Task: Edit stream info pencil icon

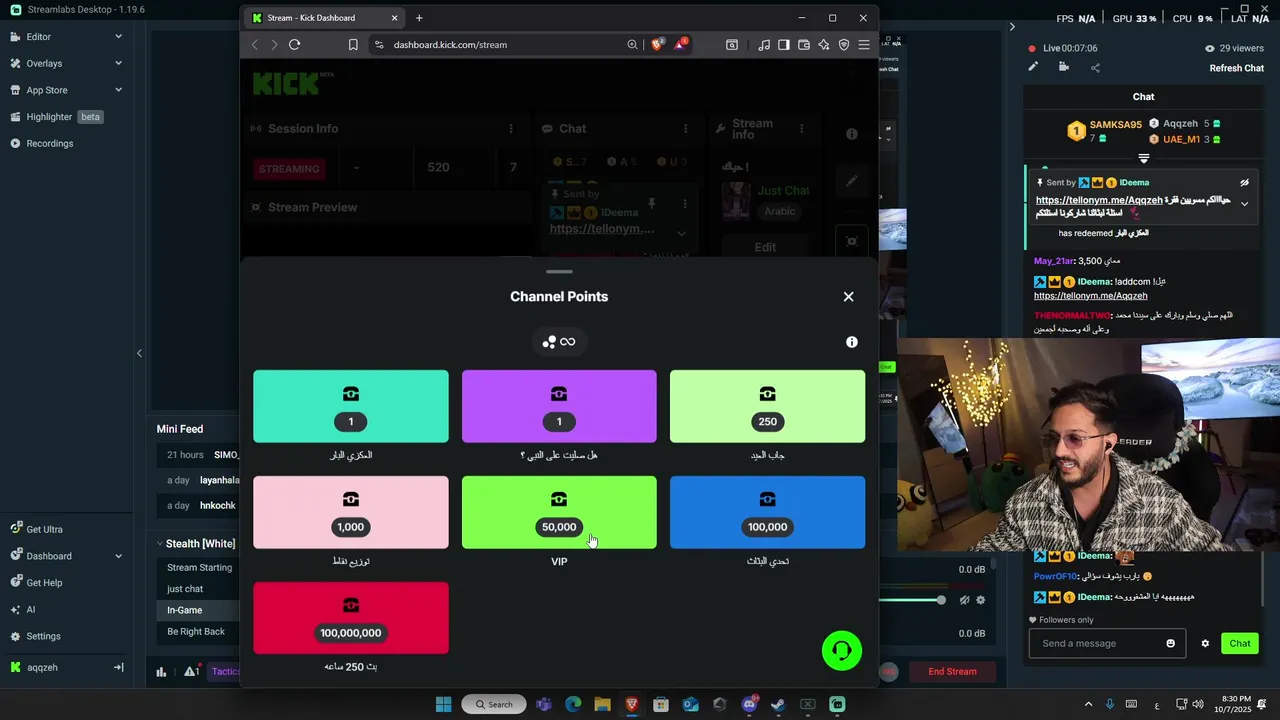Action: point(1033,67)
